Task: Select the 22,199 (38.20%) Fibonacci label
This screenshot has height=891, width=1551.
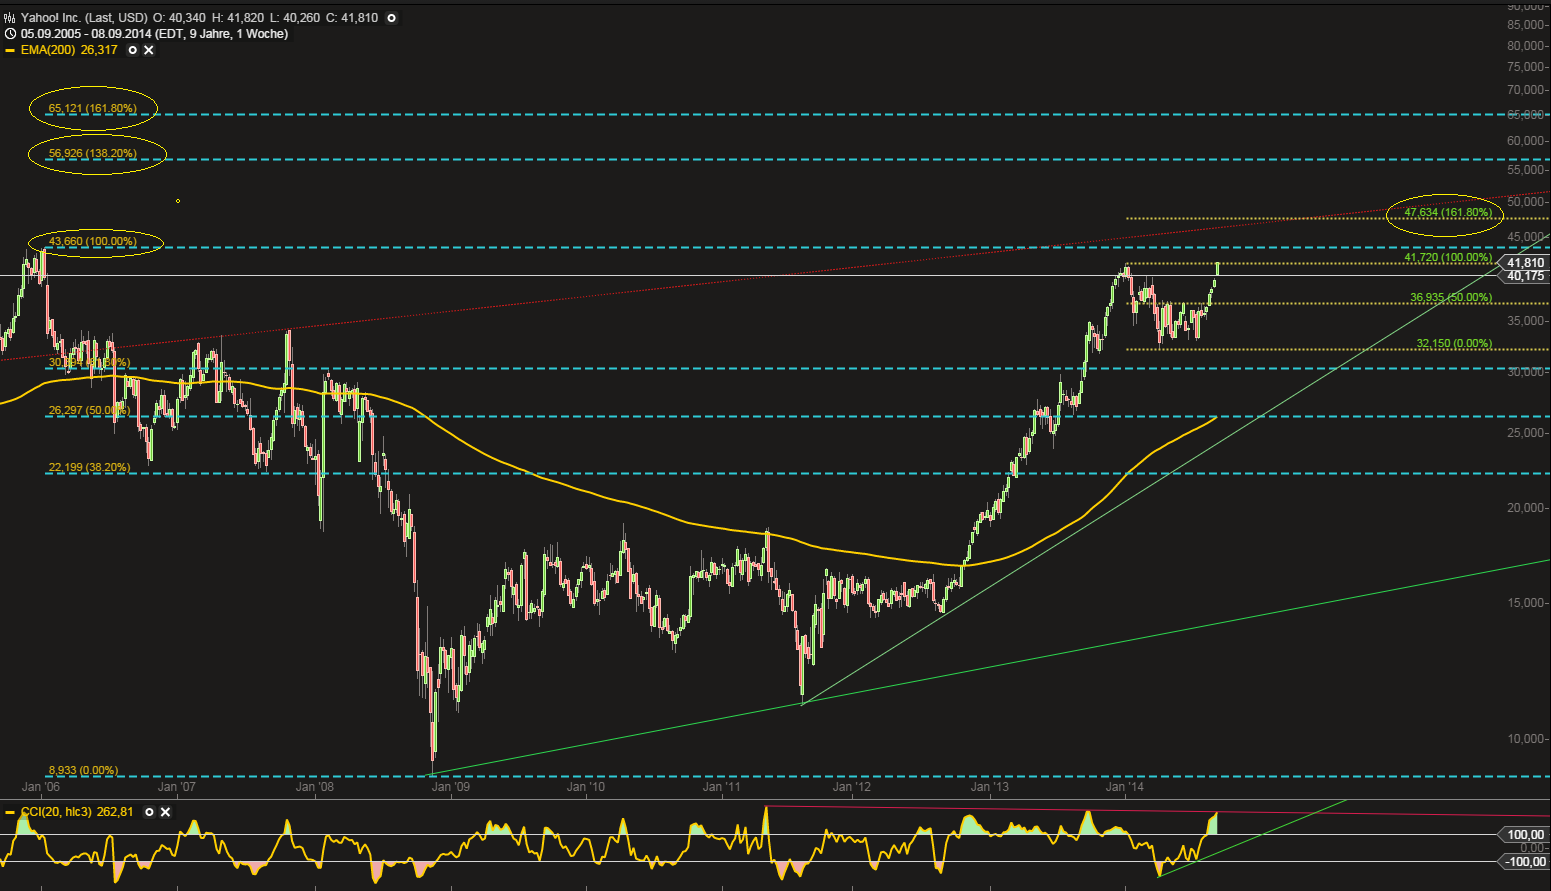Action: [89, 467]
